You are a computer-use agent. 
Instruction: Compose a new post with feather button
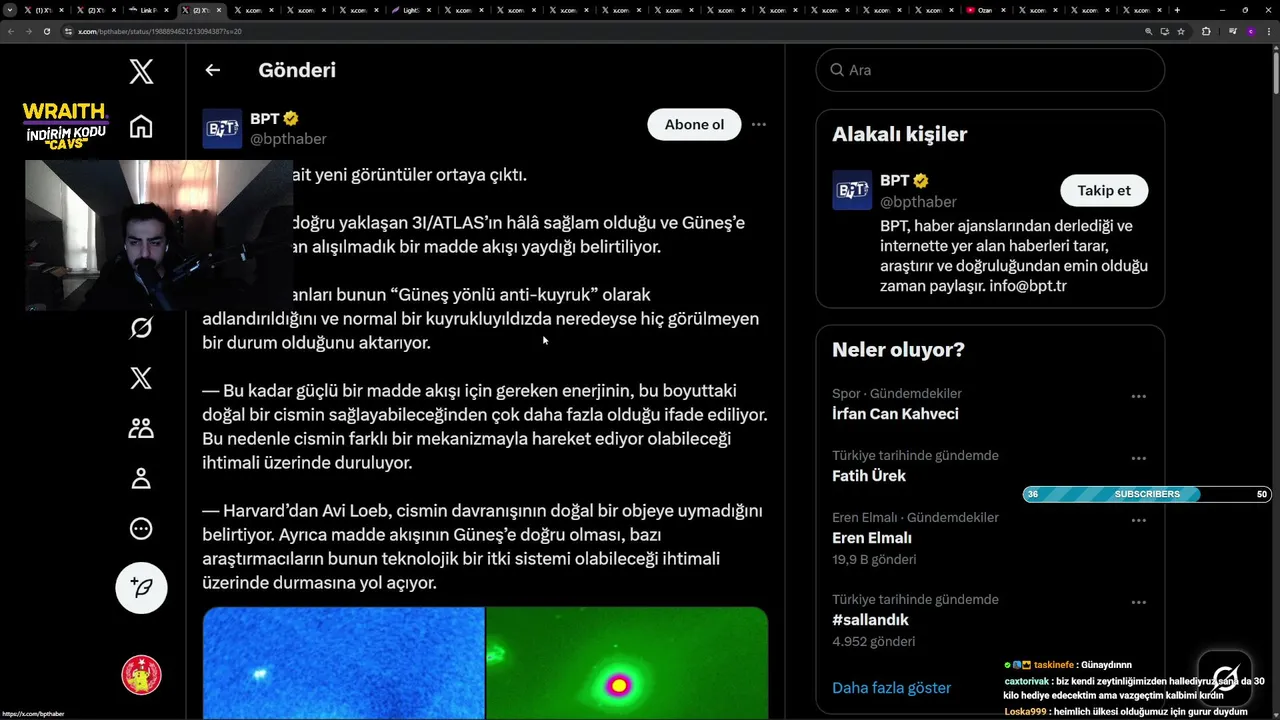pyautogui.click(x=141, y=587)
